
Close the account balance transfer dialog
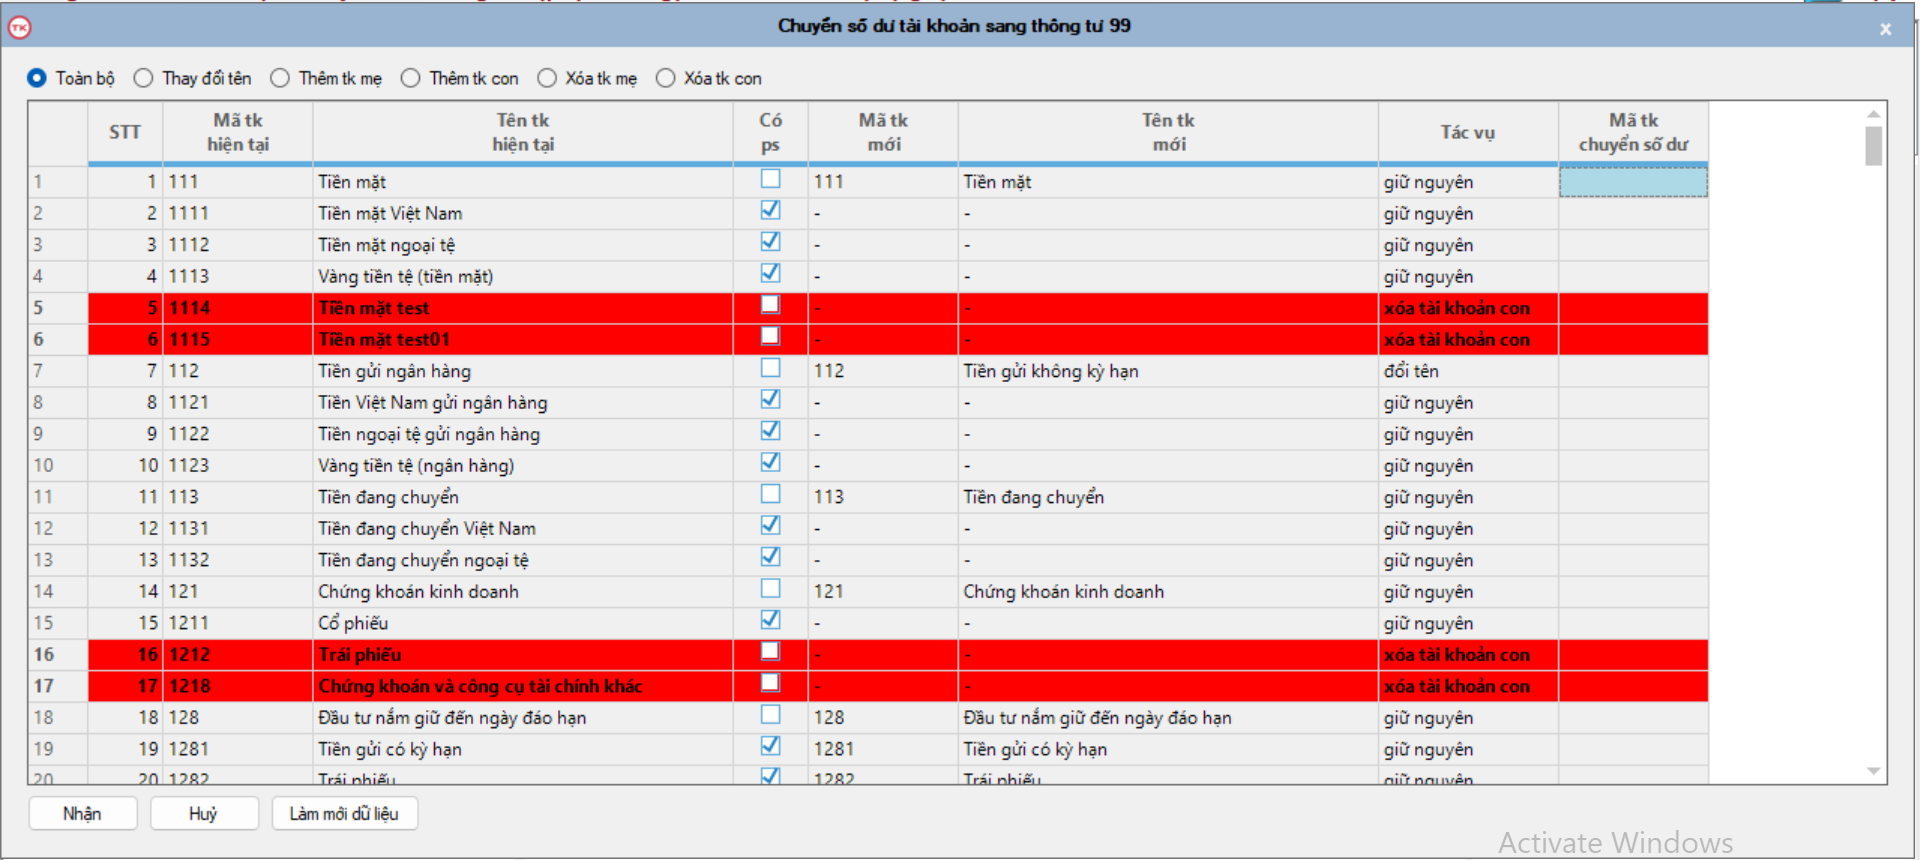[1885, 29]
